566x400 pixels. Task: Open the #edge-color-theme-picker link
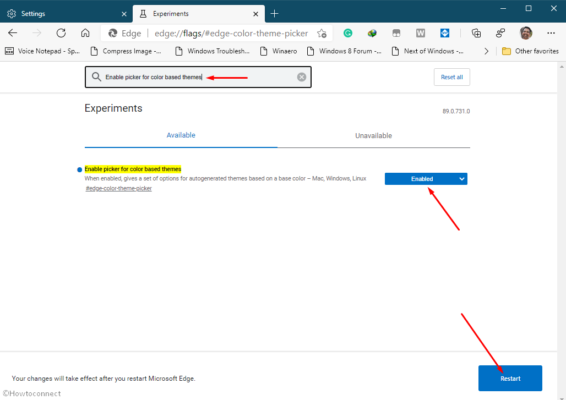tap(118, 188)
